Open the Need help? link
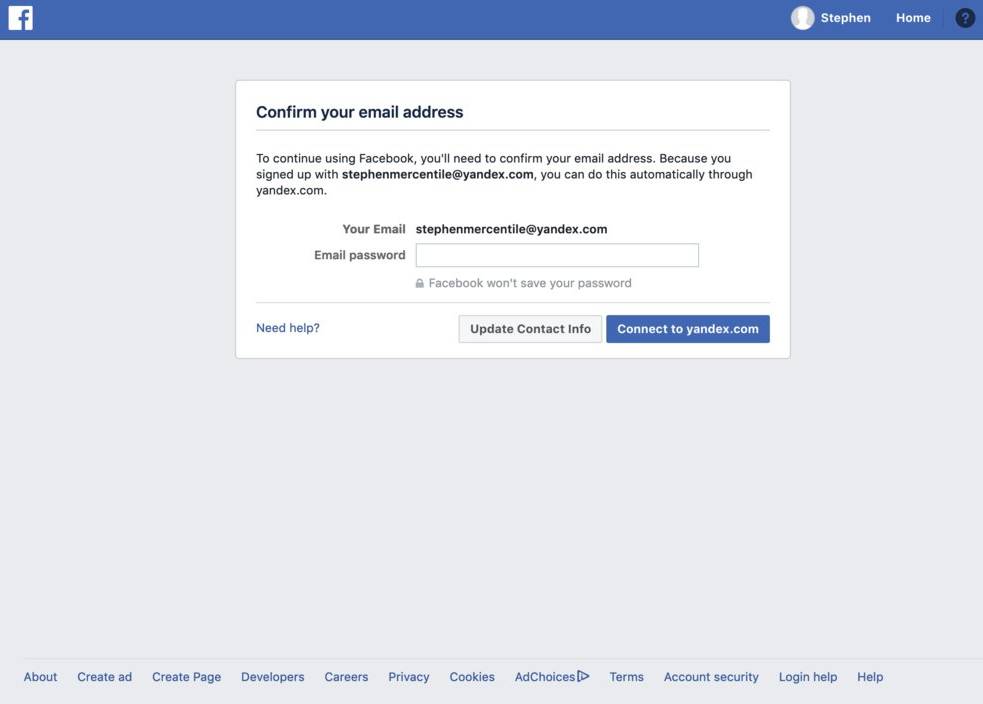Viewport: 983px width, 704px height. coord(288,328)
